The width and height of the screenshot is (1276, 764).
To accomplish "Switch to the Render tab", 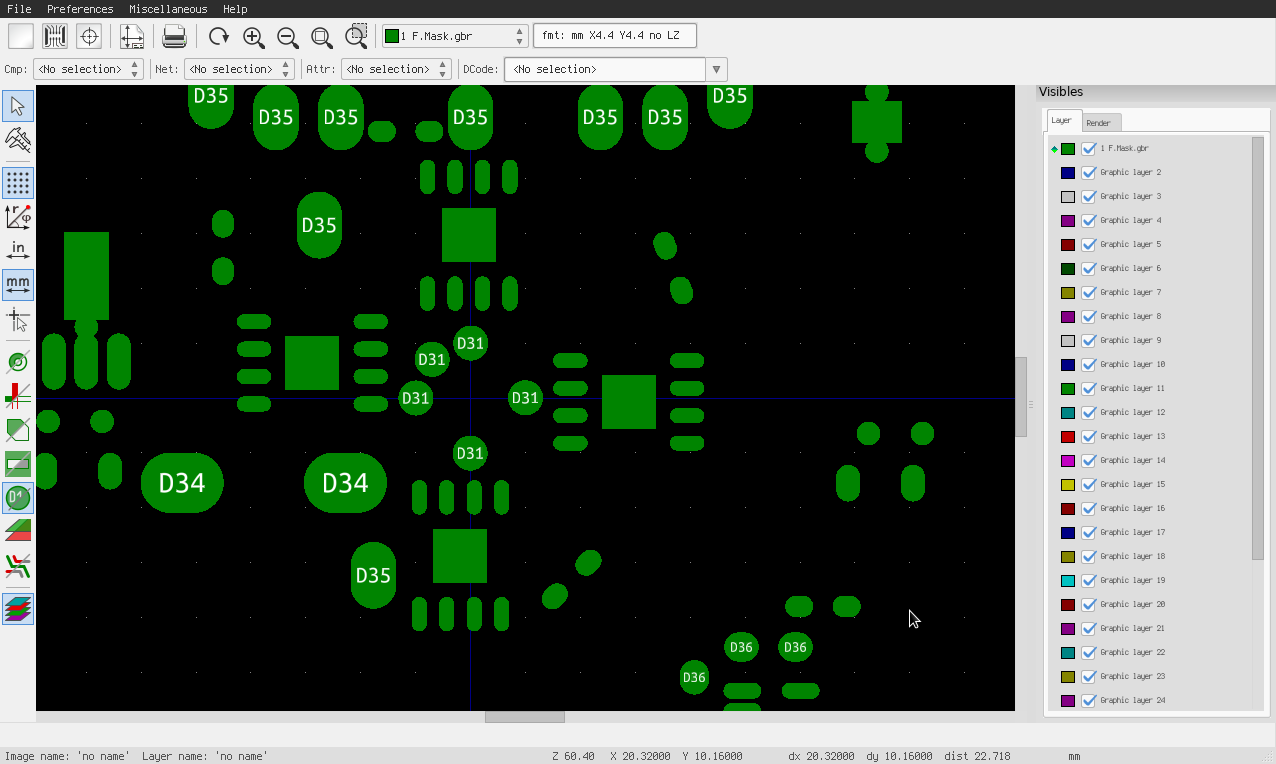I will 1098,123.
